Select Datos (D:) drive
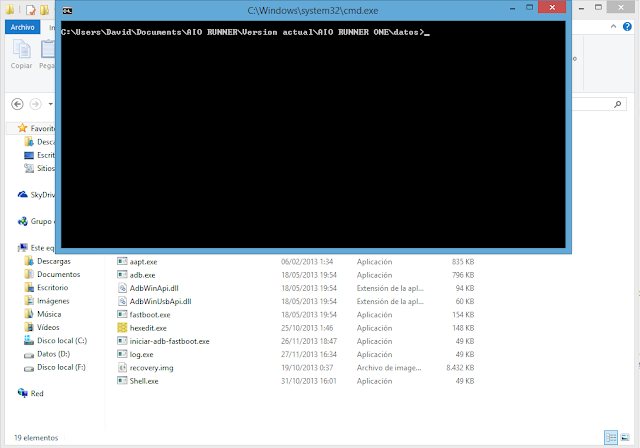This screenshot has height=448, width=640. 47,354
